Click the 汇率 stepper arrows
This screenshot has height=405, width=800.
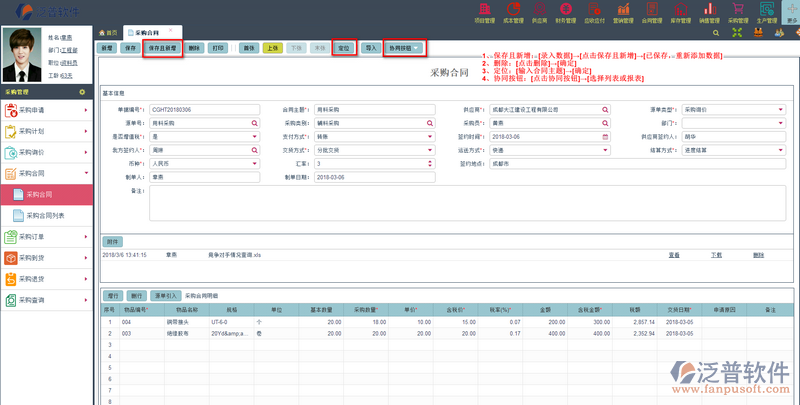pyautogui.click(x=431, y=162)
